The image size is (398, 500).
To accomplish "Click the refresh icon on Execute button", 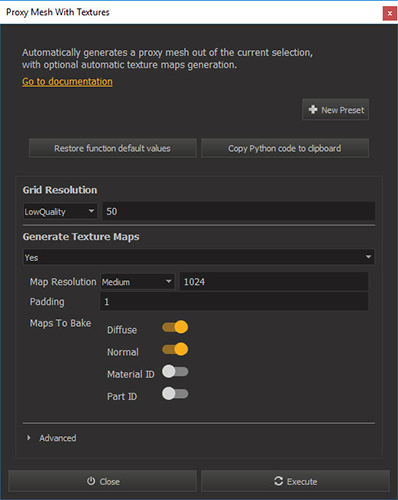I will 278,481.
